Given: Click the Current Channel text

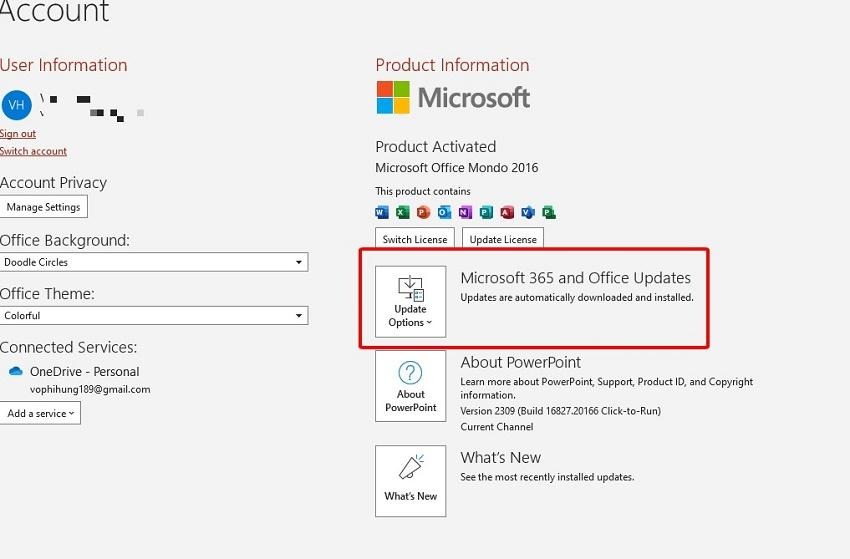Looking at the screenshot, I should [x=497, y=427].
